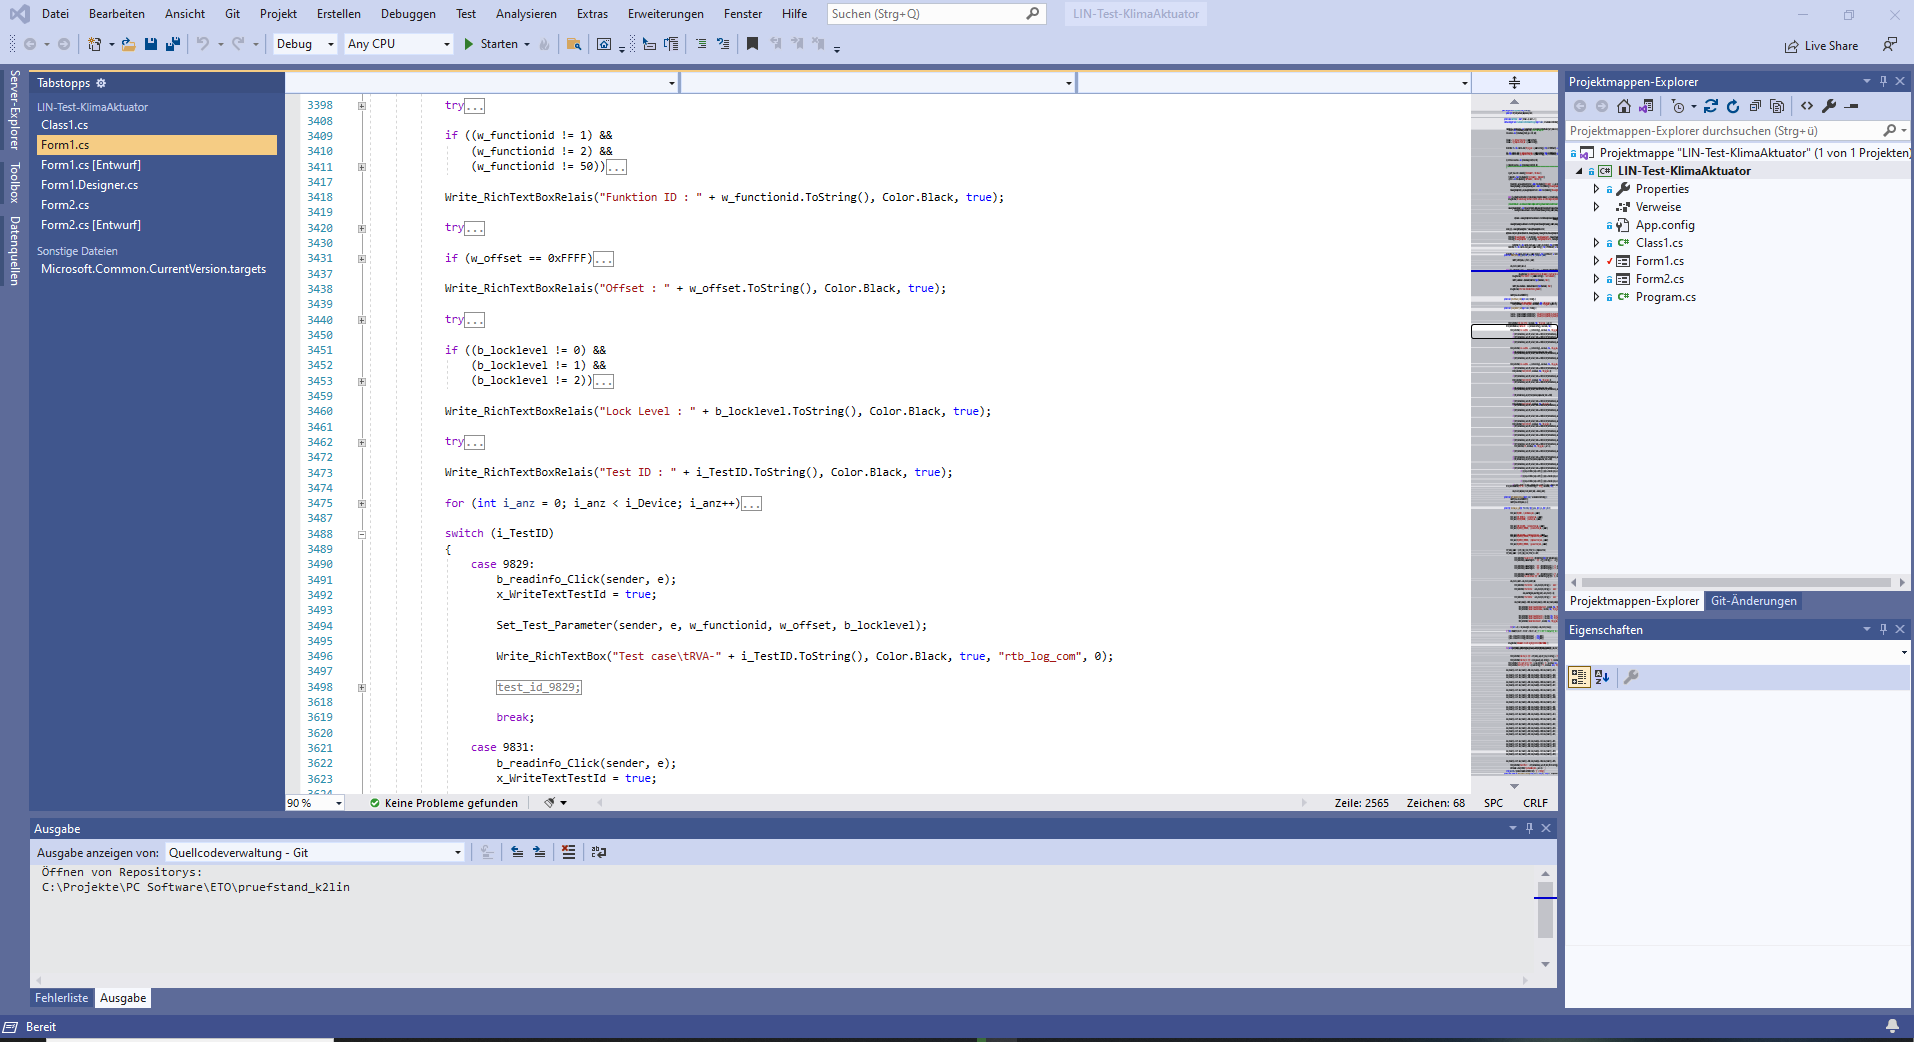Pin the Eigenschaften panel
This screenshot has width=1914, height=1042.
1883,629
